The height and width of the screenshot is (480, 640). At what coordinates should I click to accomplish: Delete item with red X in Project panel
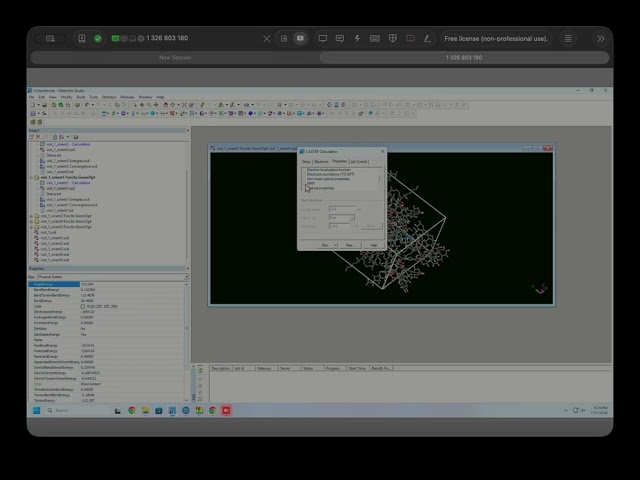[x=38, y=137]
